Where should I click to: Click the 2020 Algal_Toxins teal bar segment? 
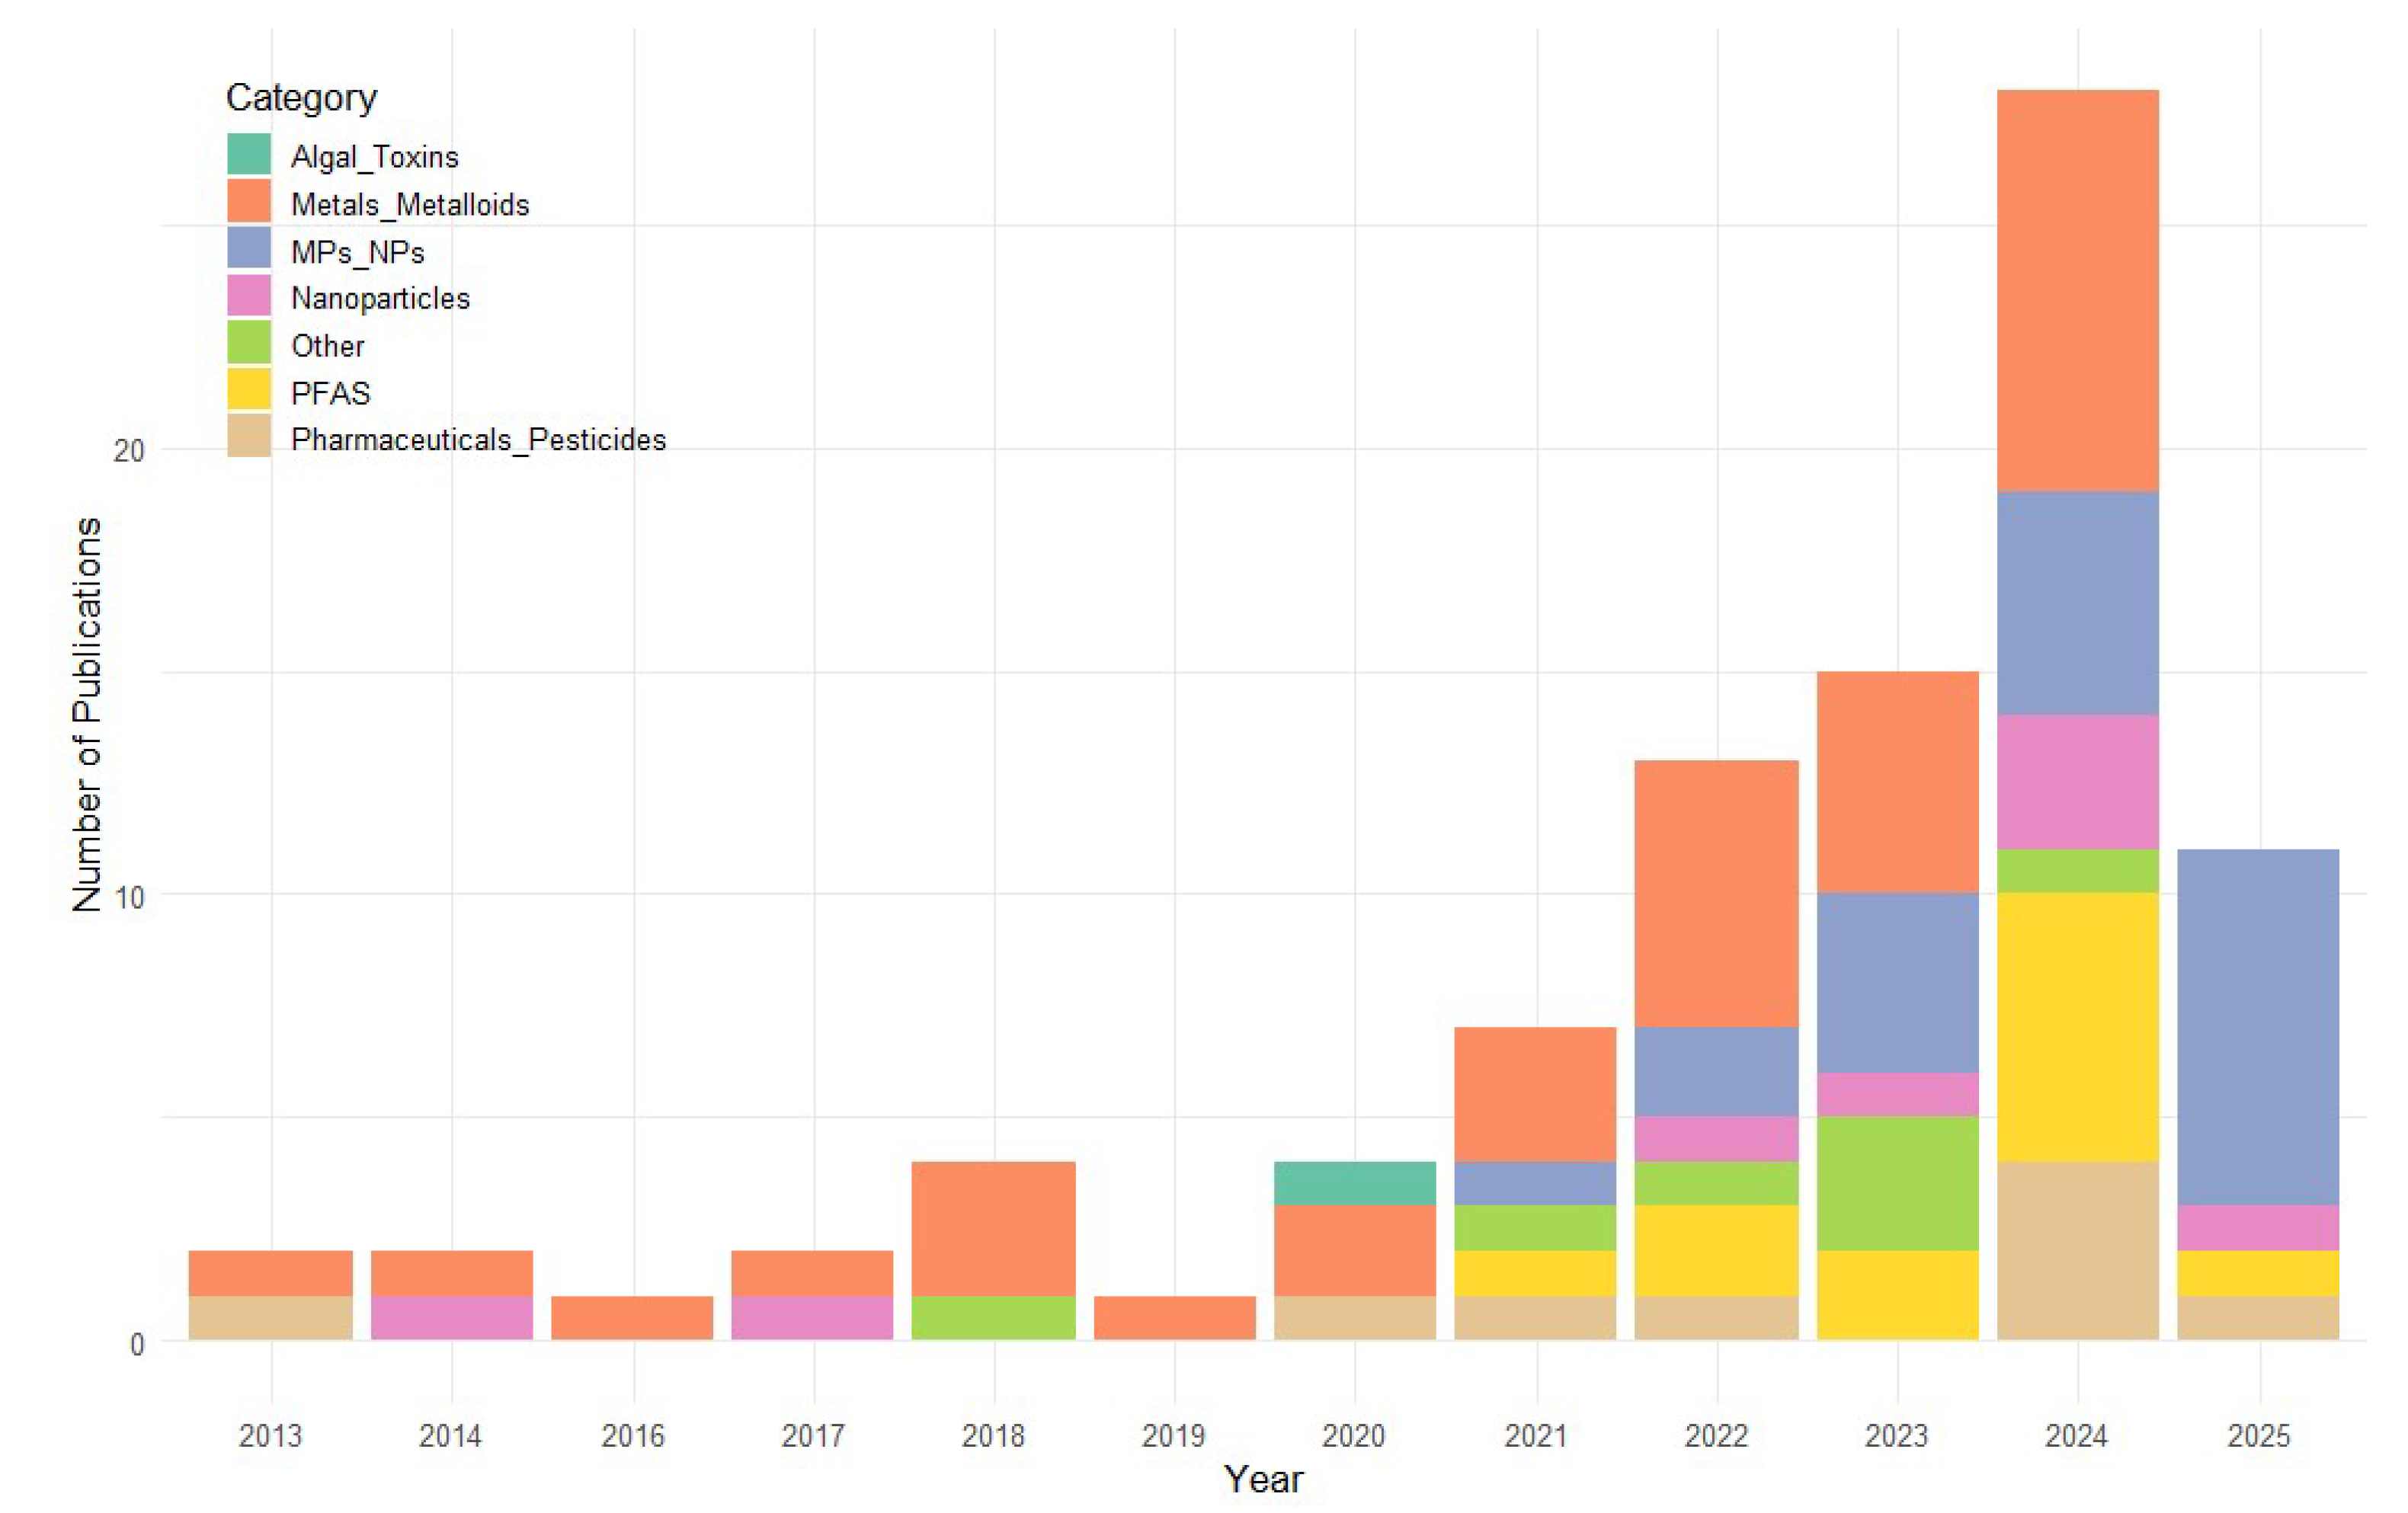1355,1183
